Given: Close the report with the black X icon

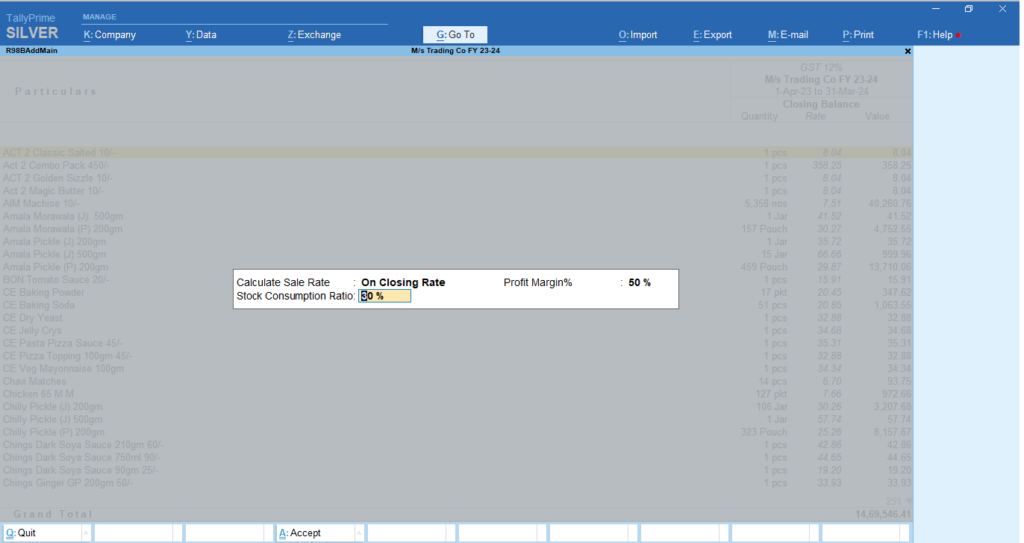Looking at the screenshot, I should [x=907, y=51].
